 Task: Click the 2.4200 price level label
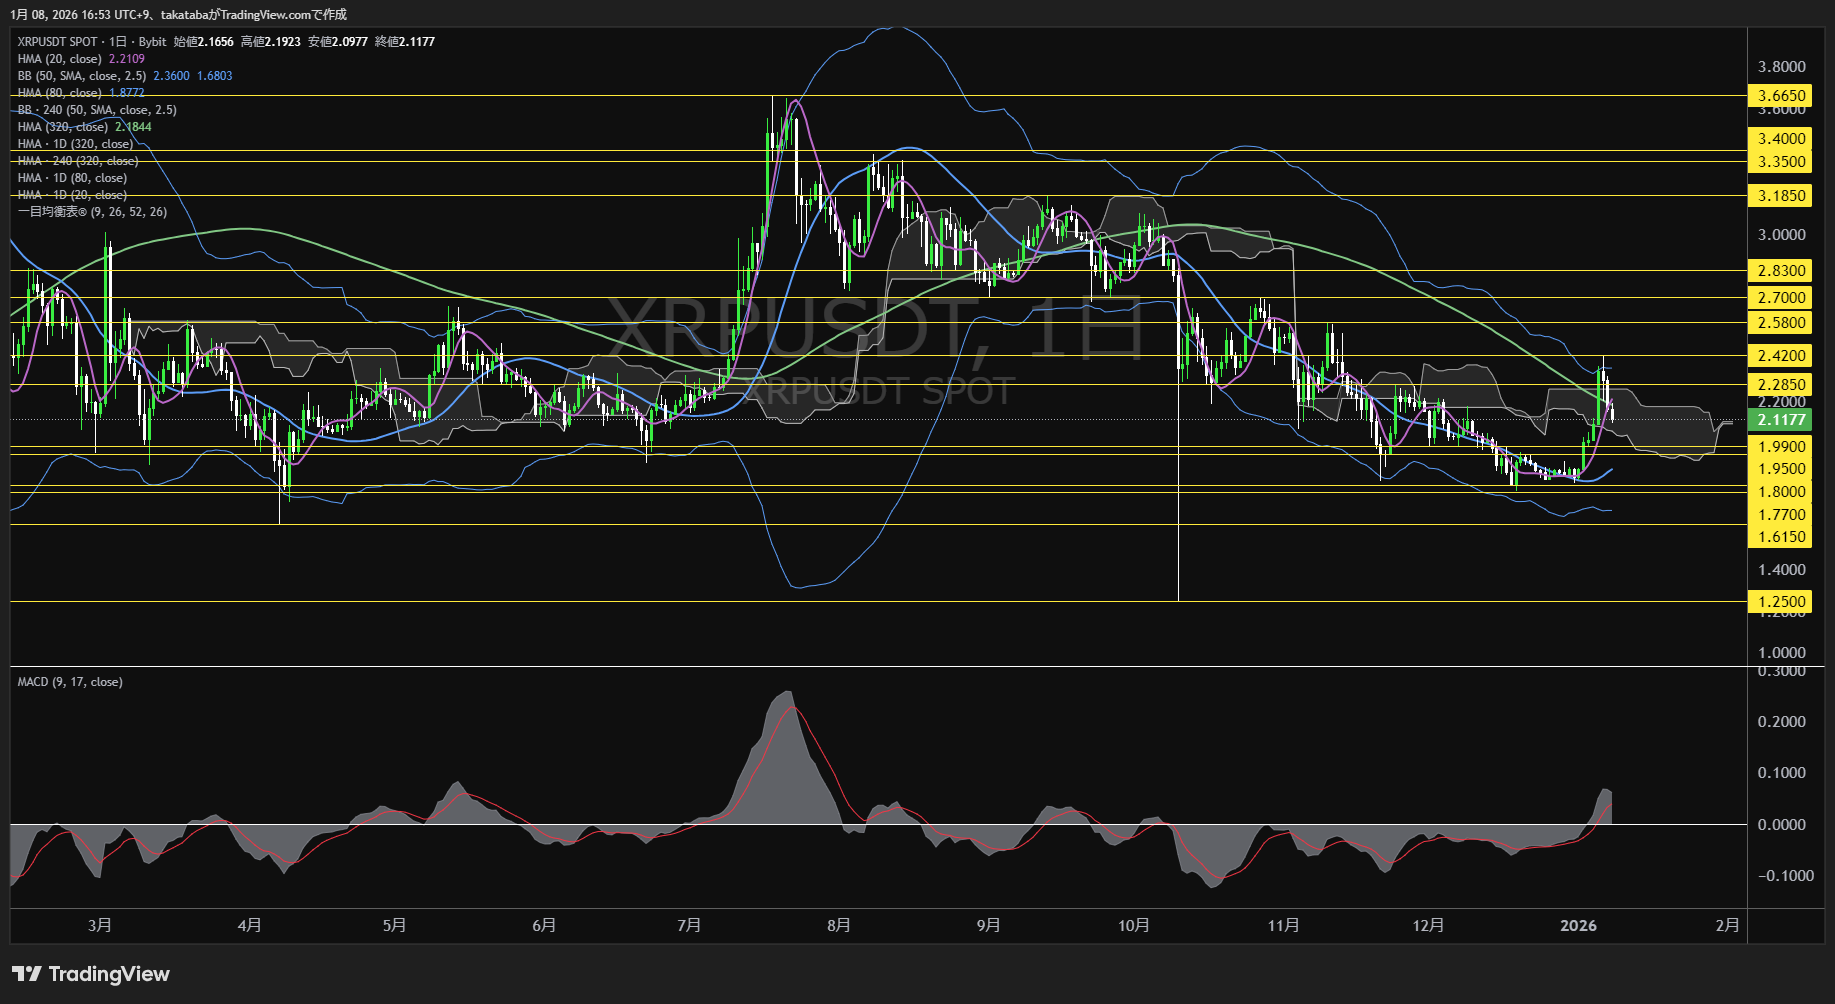tap(1781, 356)
